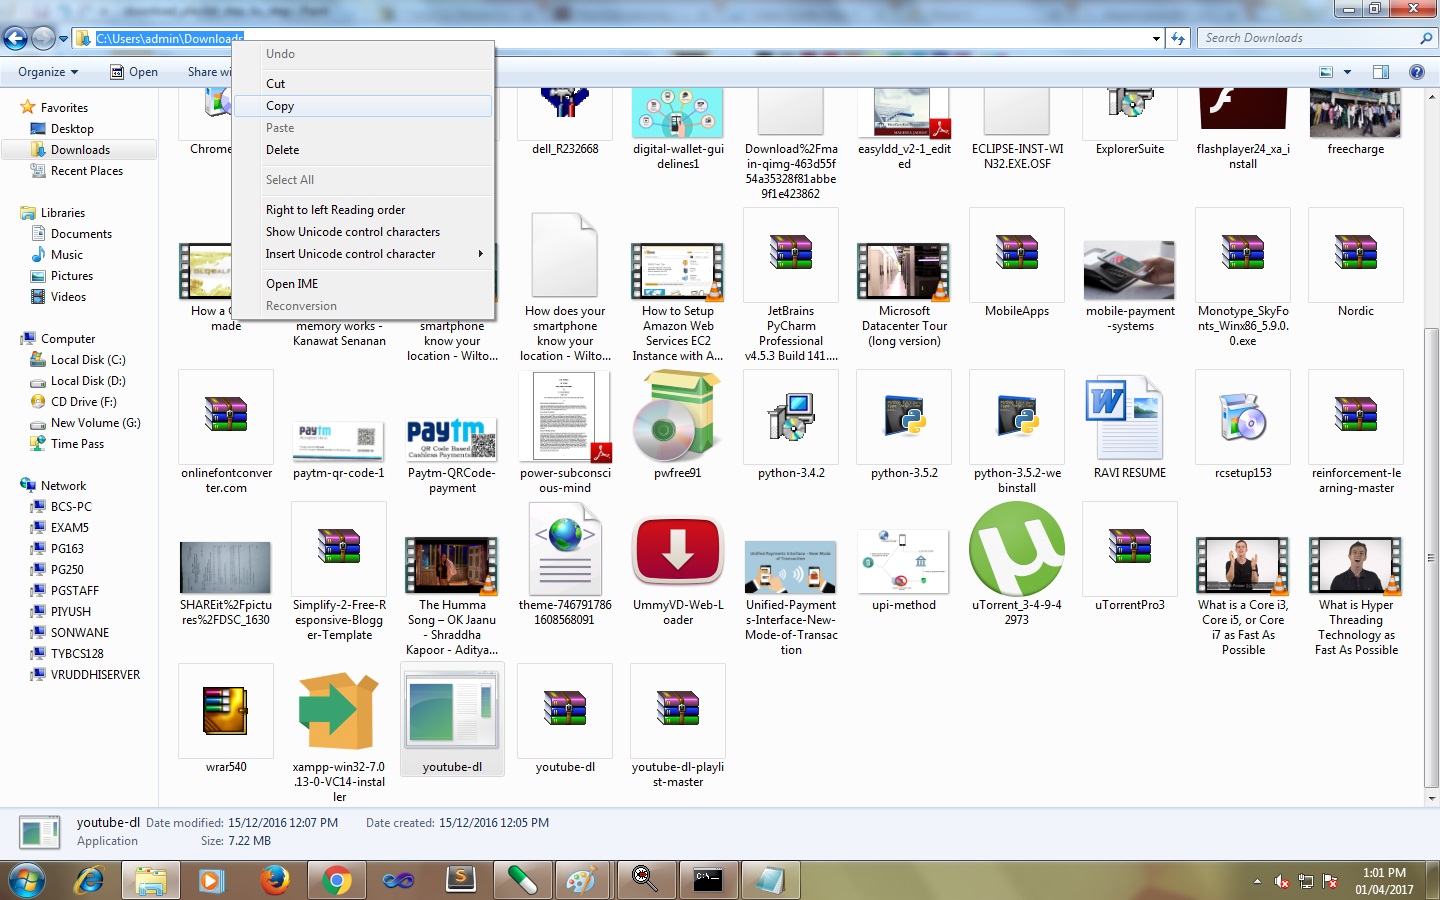Open Action Center flag in system tray

[1330, 882]
